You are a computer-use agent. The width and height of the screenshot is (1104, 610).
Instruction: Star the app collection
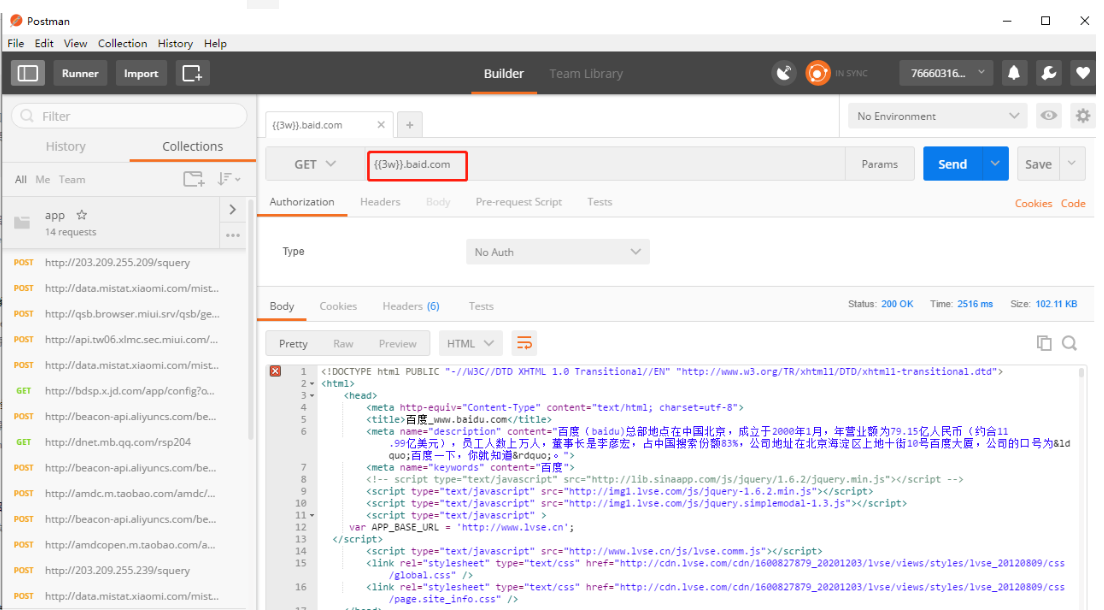[82, 215]
